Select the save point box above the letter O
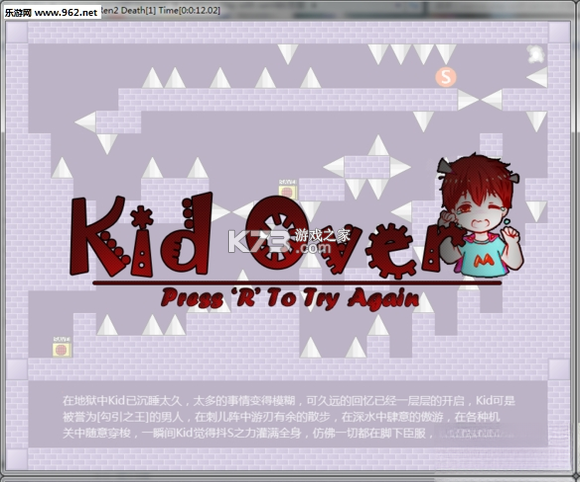580x482 pixels. pyautogui.click(x=287, y=191)
